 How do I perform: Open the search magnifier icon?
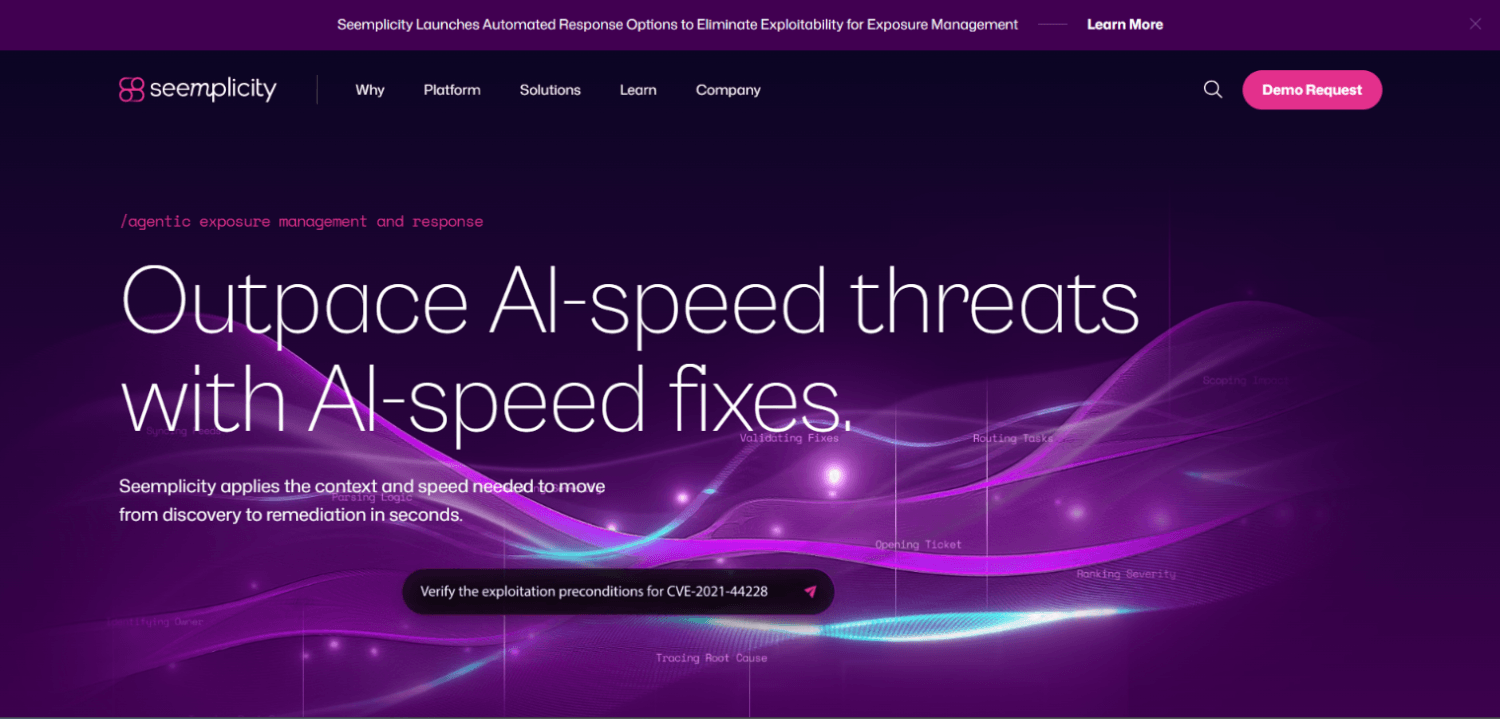pyautogui.click(x=1213, y=89)
